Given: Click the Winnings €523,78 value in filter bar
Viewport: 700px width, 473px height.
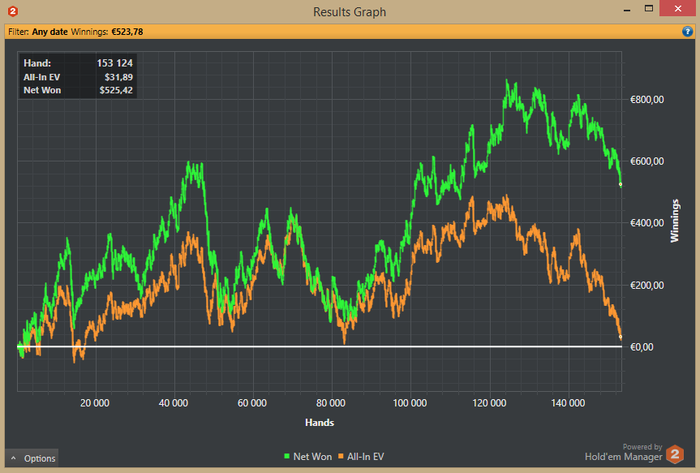Looking at the screenshot, I should [127, 32].
